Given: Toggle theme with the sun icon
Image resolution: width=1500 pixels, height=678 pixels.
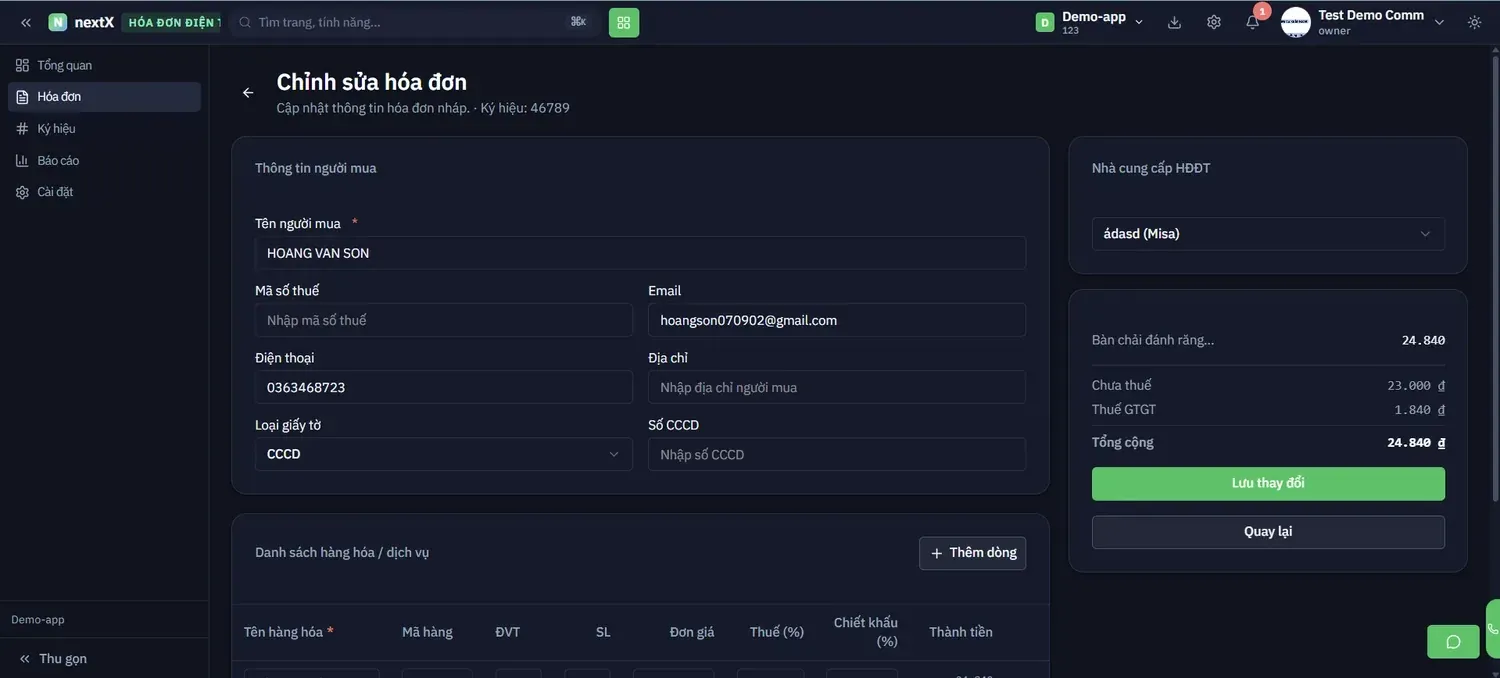Looking at the screenshot, I should coord(1474,22).
